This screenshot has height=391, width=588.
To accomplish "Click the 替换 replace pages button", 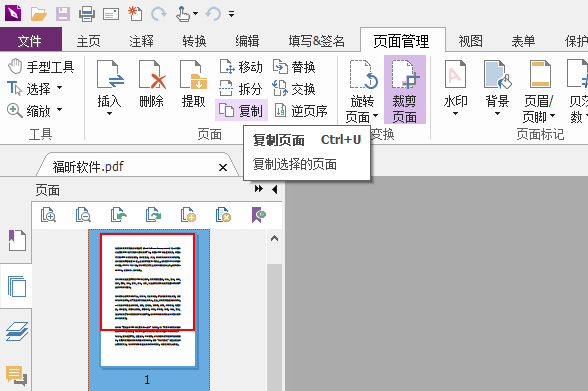I will [294, 67].
